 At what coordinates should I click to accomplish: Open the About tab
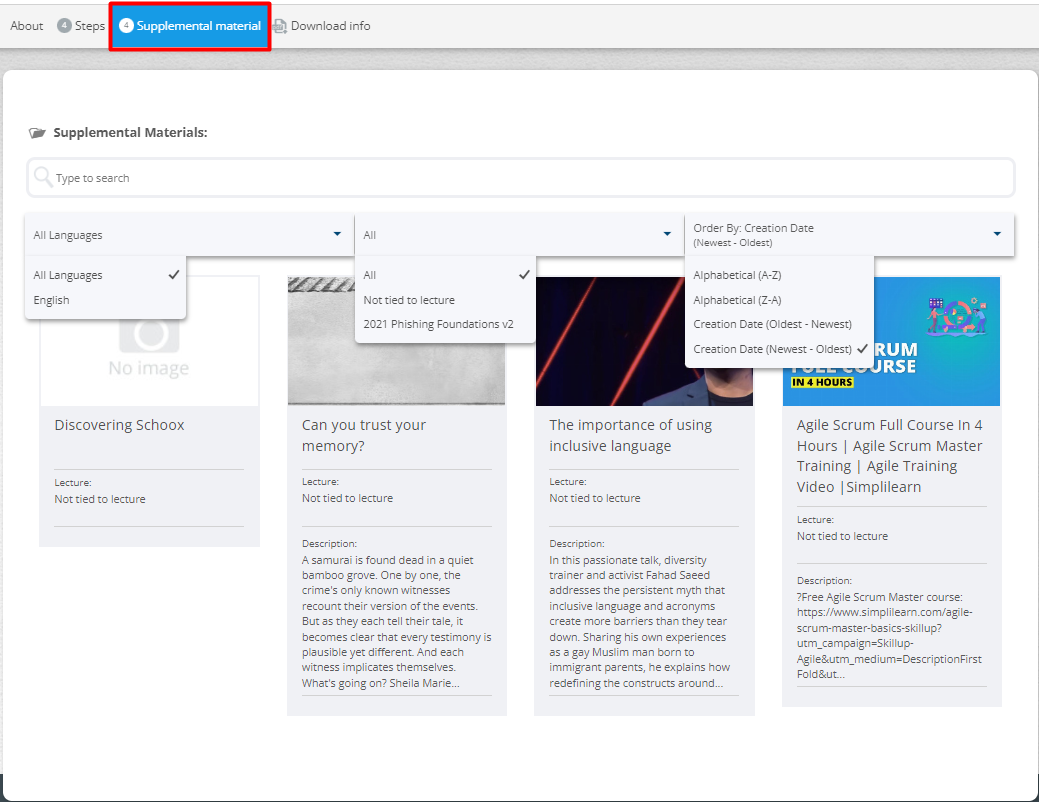click(x=27, y=26)
